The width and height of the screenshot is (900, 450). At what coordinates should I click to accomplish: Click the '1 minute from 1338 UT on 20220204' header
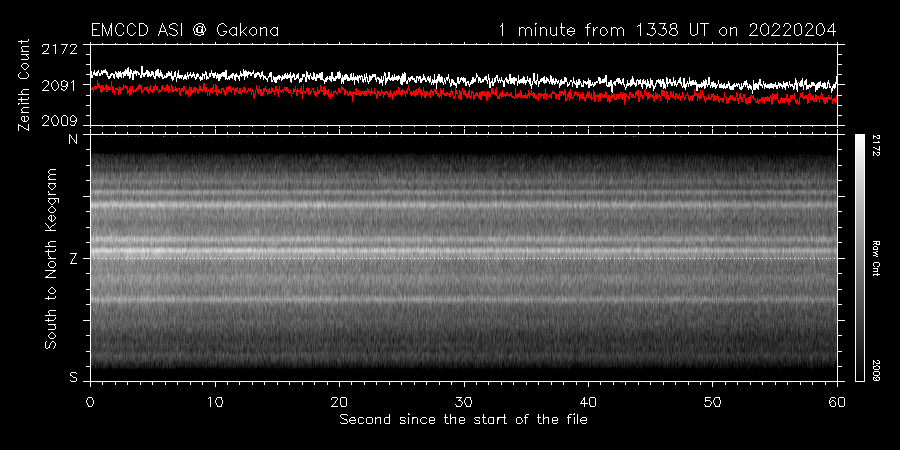coord(668,30)
